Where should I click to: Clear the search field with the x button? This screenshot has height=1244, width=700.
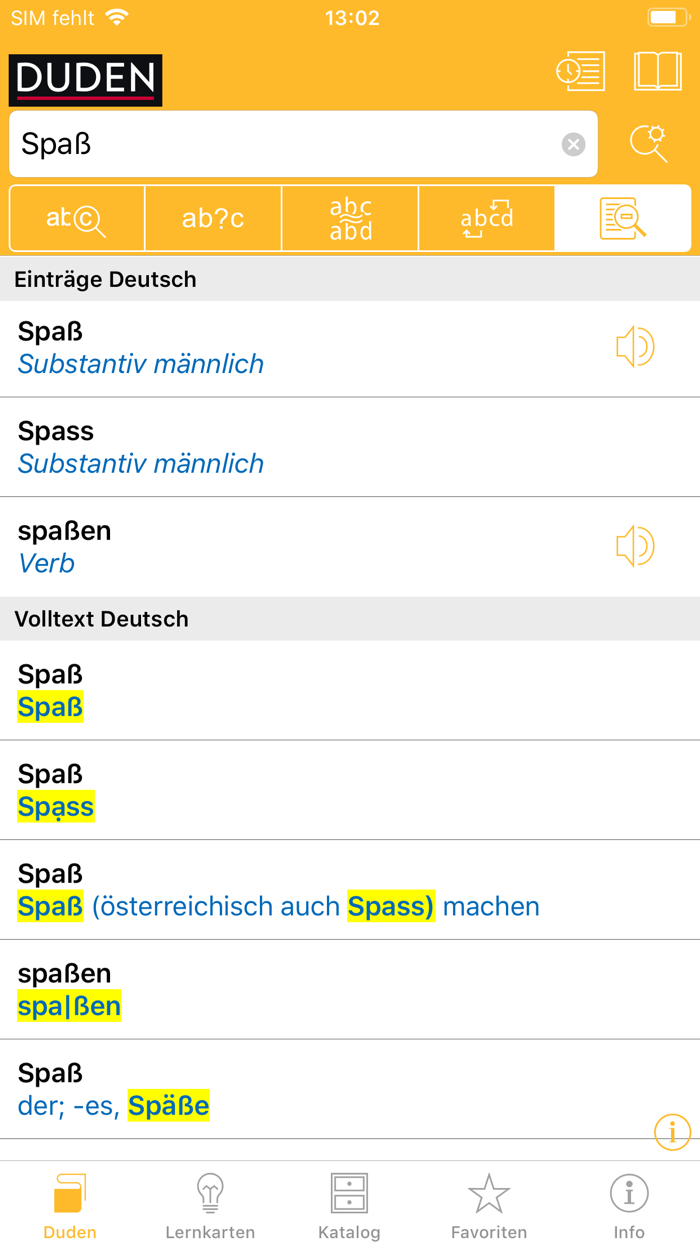tap(573, 144)
